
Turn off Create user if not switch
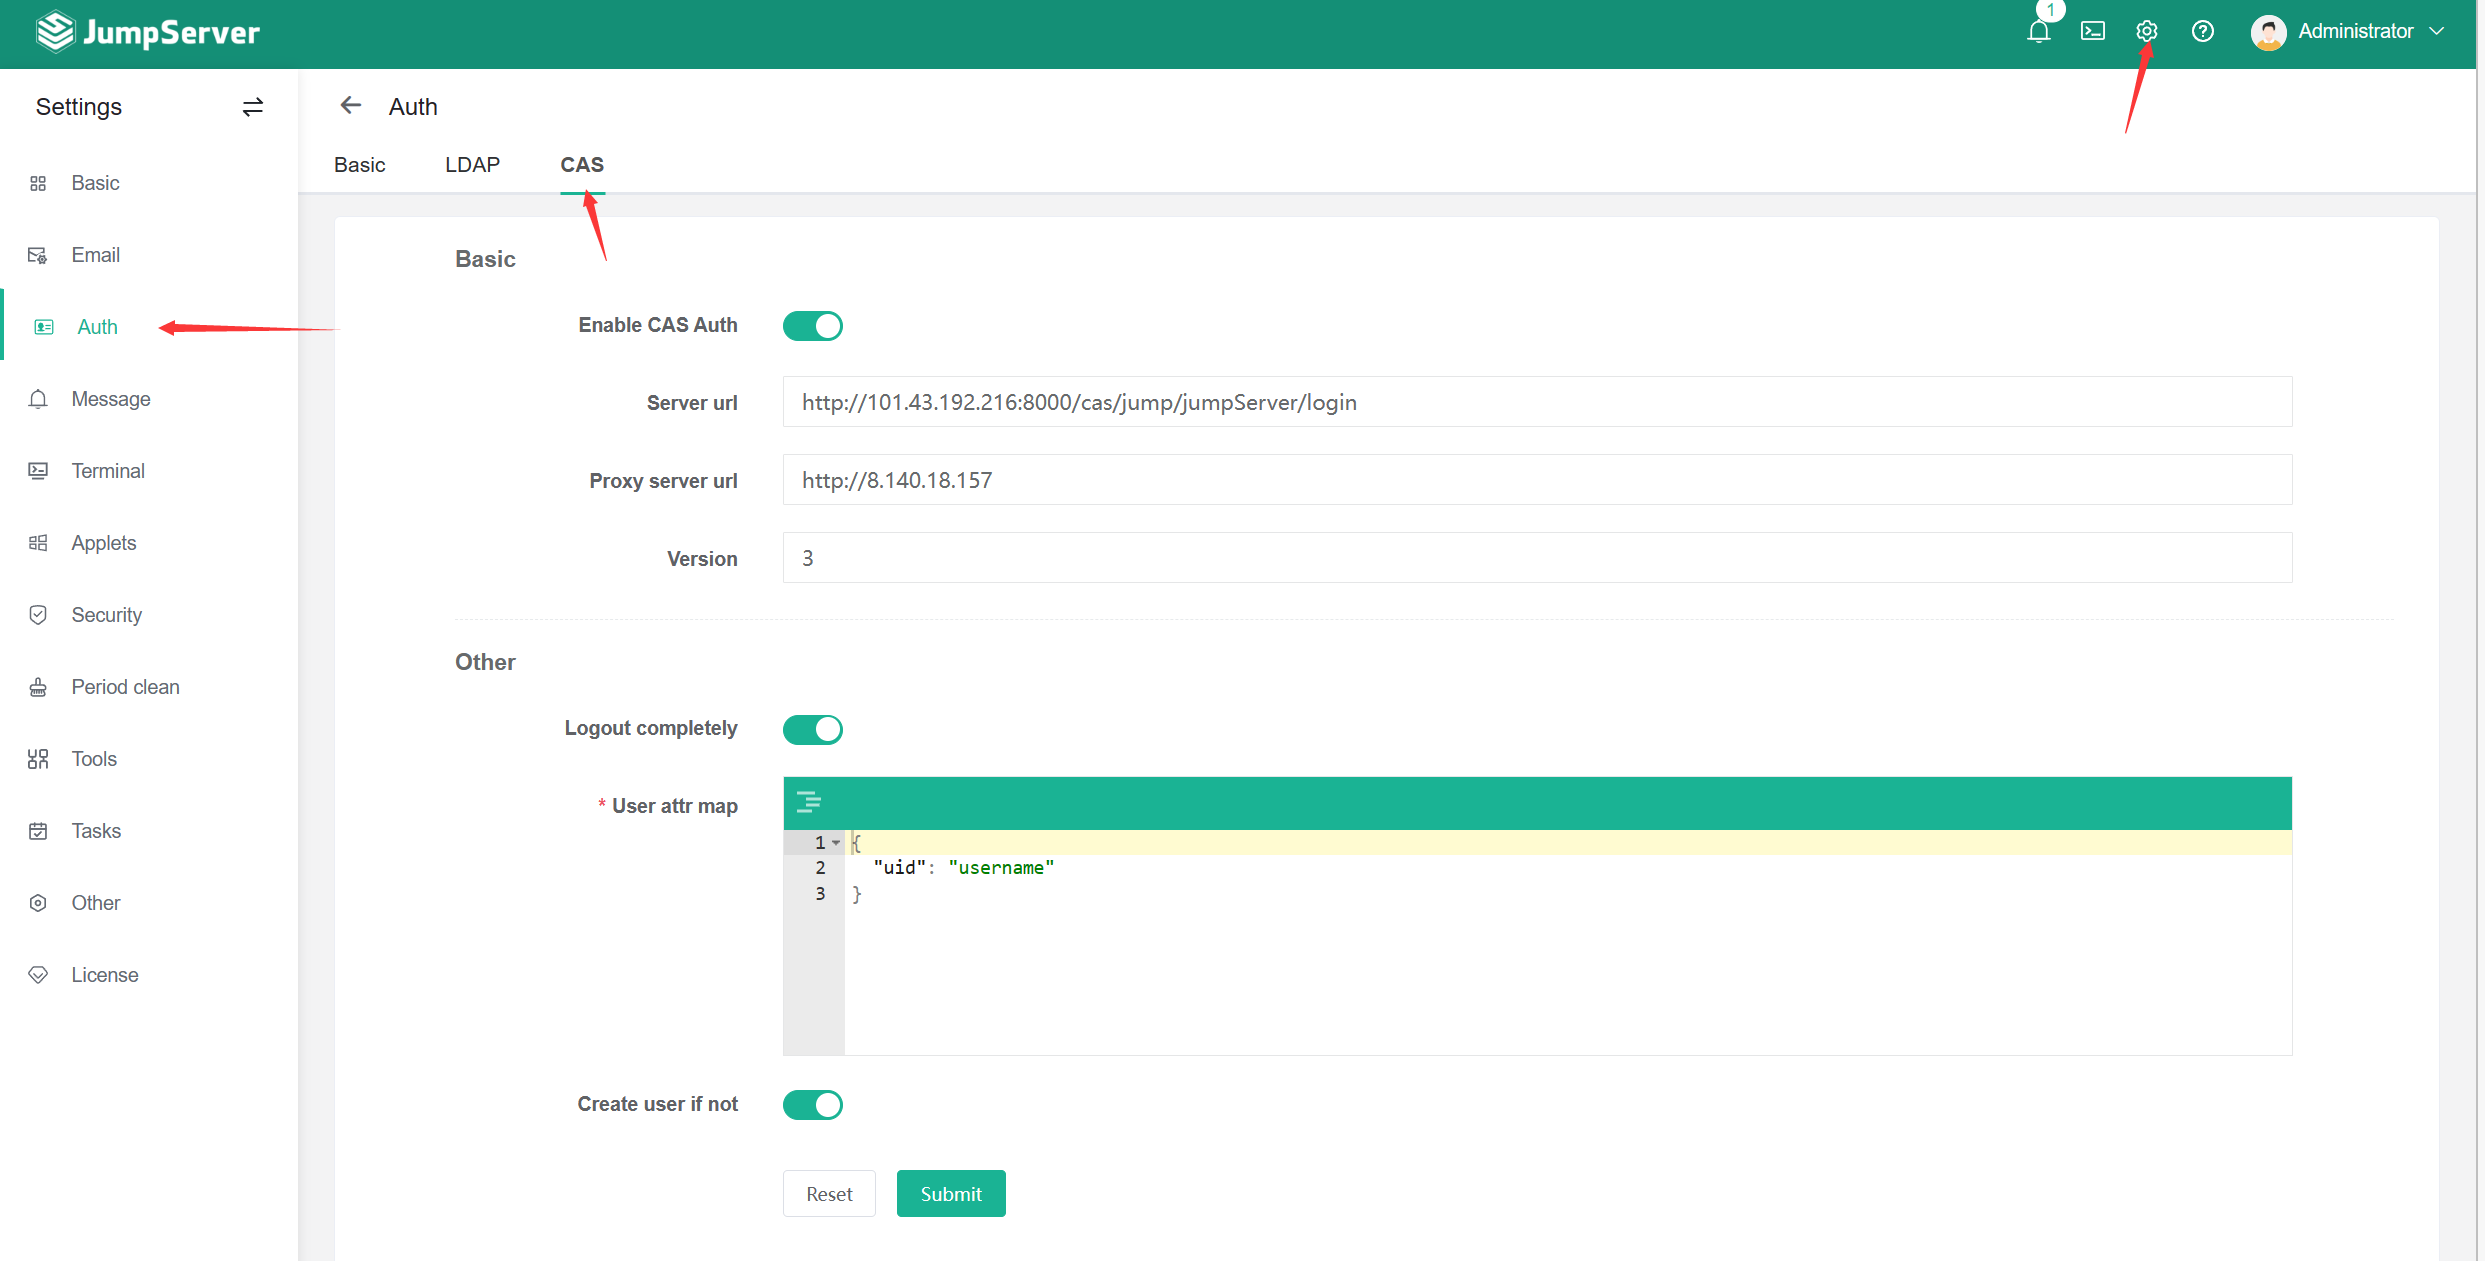[x=812, y=1105]
